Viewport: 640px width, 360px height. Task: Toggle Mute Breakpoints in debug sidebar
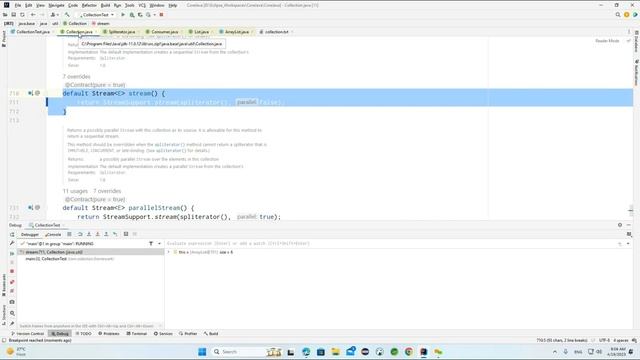12,291
